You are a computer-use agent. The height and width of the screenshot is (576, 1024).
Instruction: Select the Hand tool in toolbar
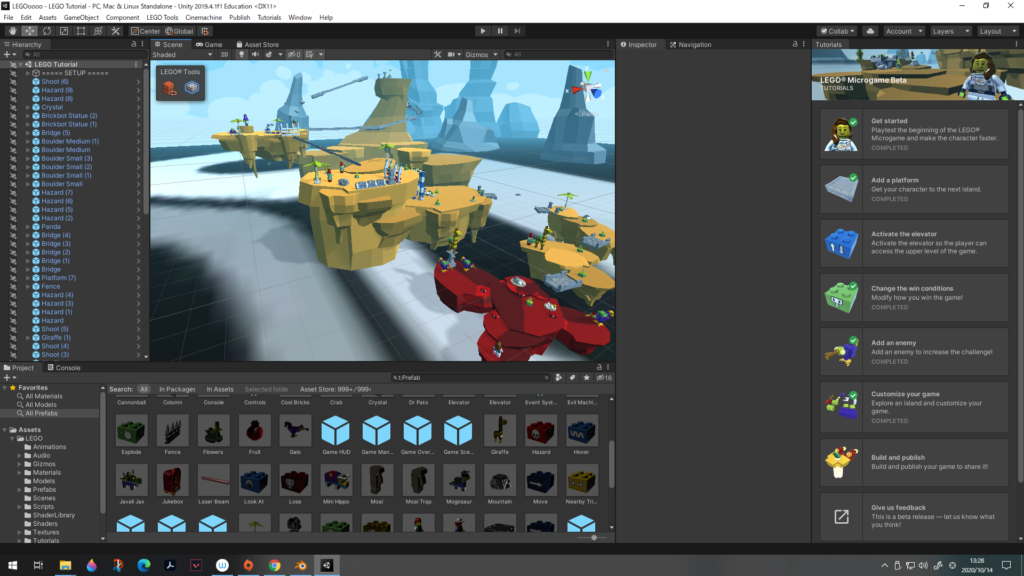click(12, 31)
